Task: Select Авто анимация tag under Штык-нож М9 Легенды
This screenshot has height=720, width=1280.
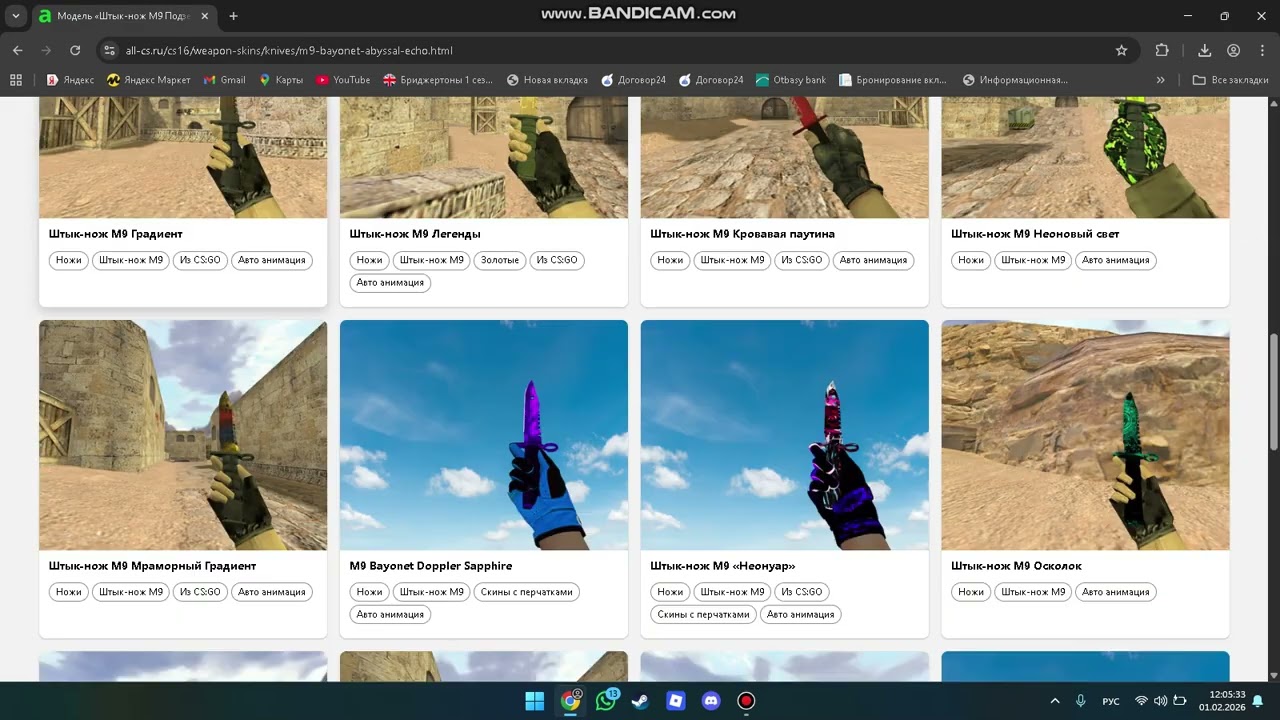Action: [390, 282]
